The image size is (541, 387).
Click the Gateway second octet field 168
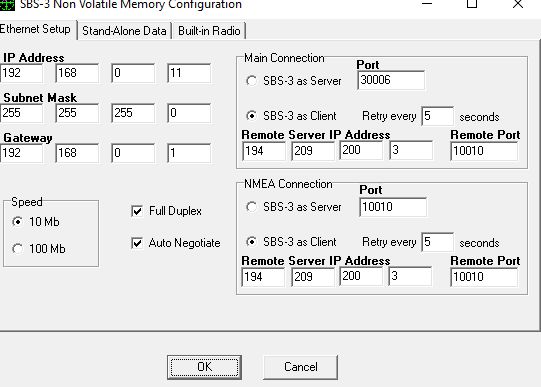point(77,153)
